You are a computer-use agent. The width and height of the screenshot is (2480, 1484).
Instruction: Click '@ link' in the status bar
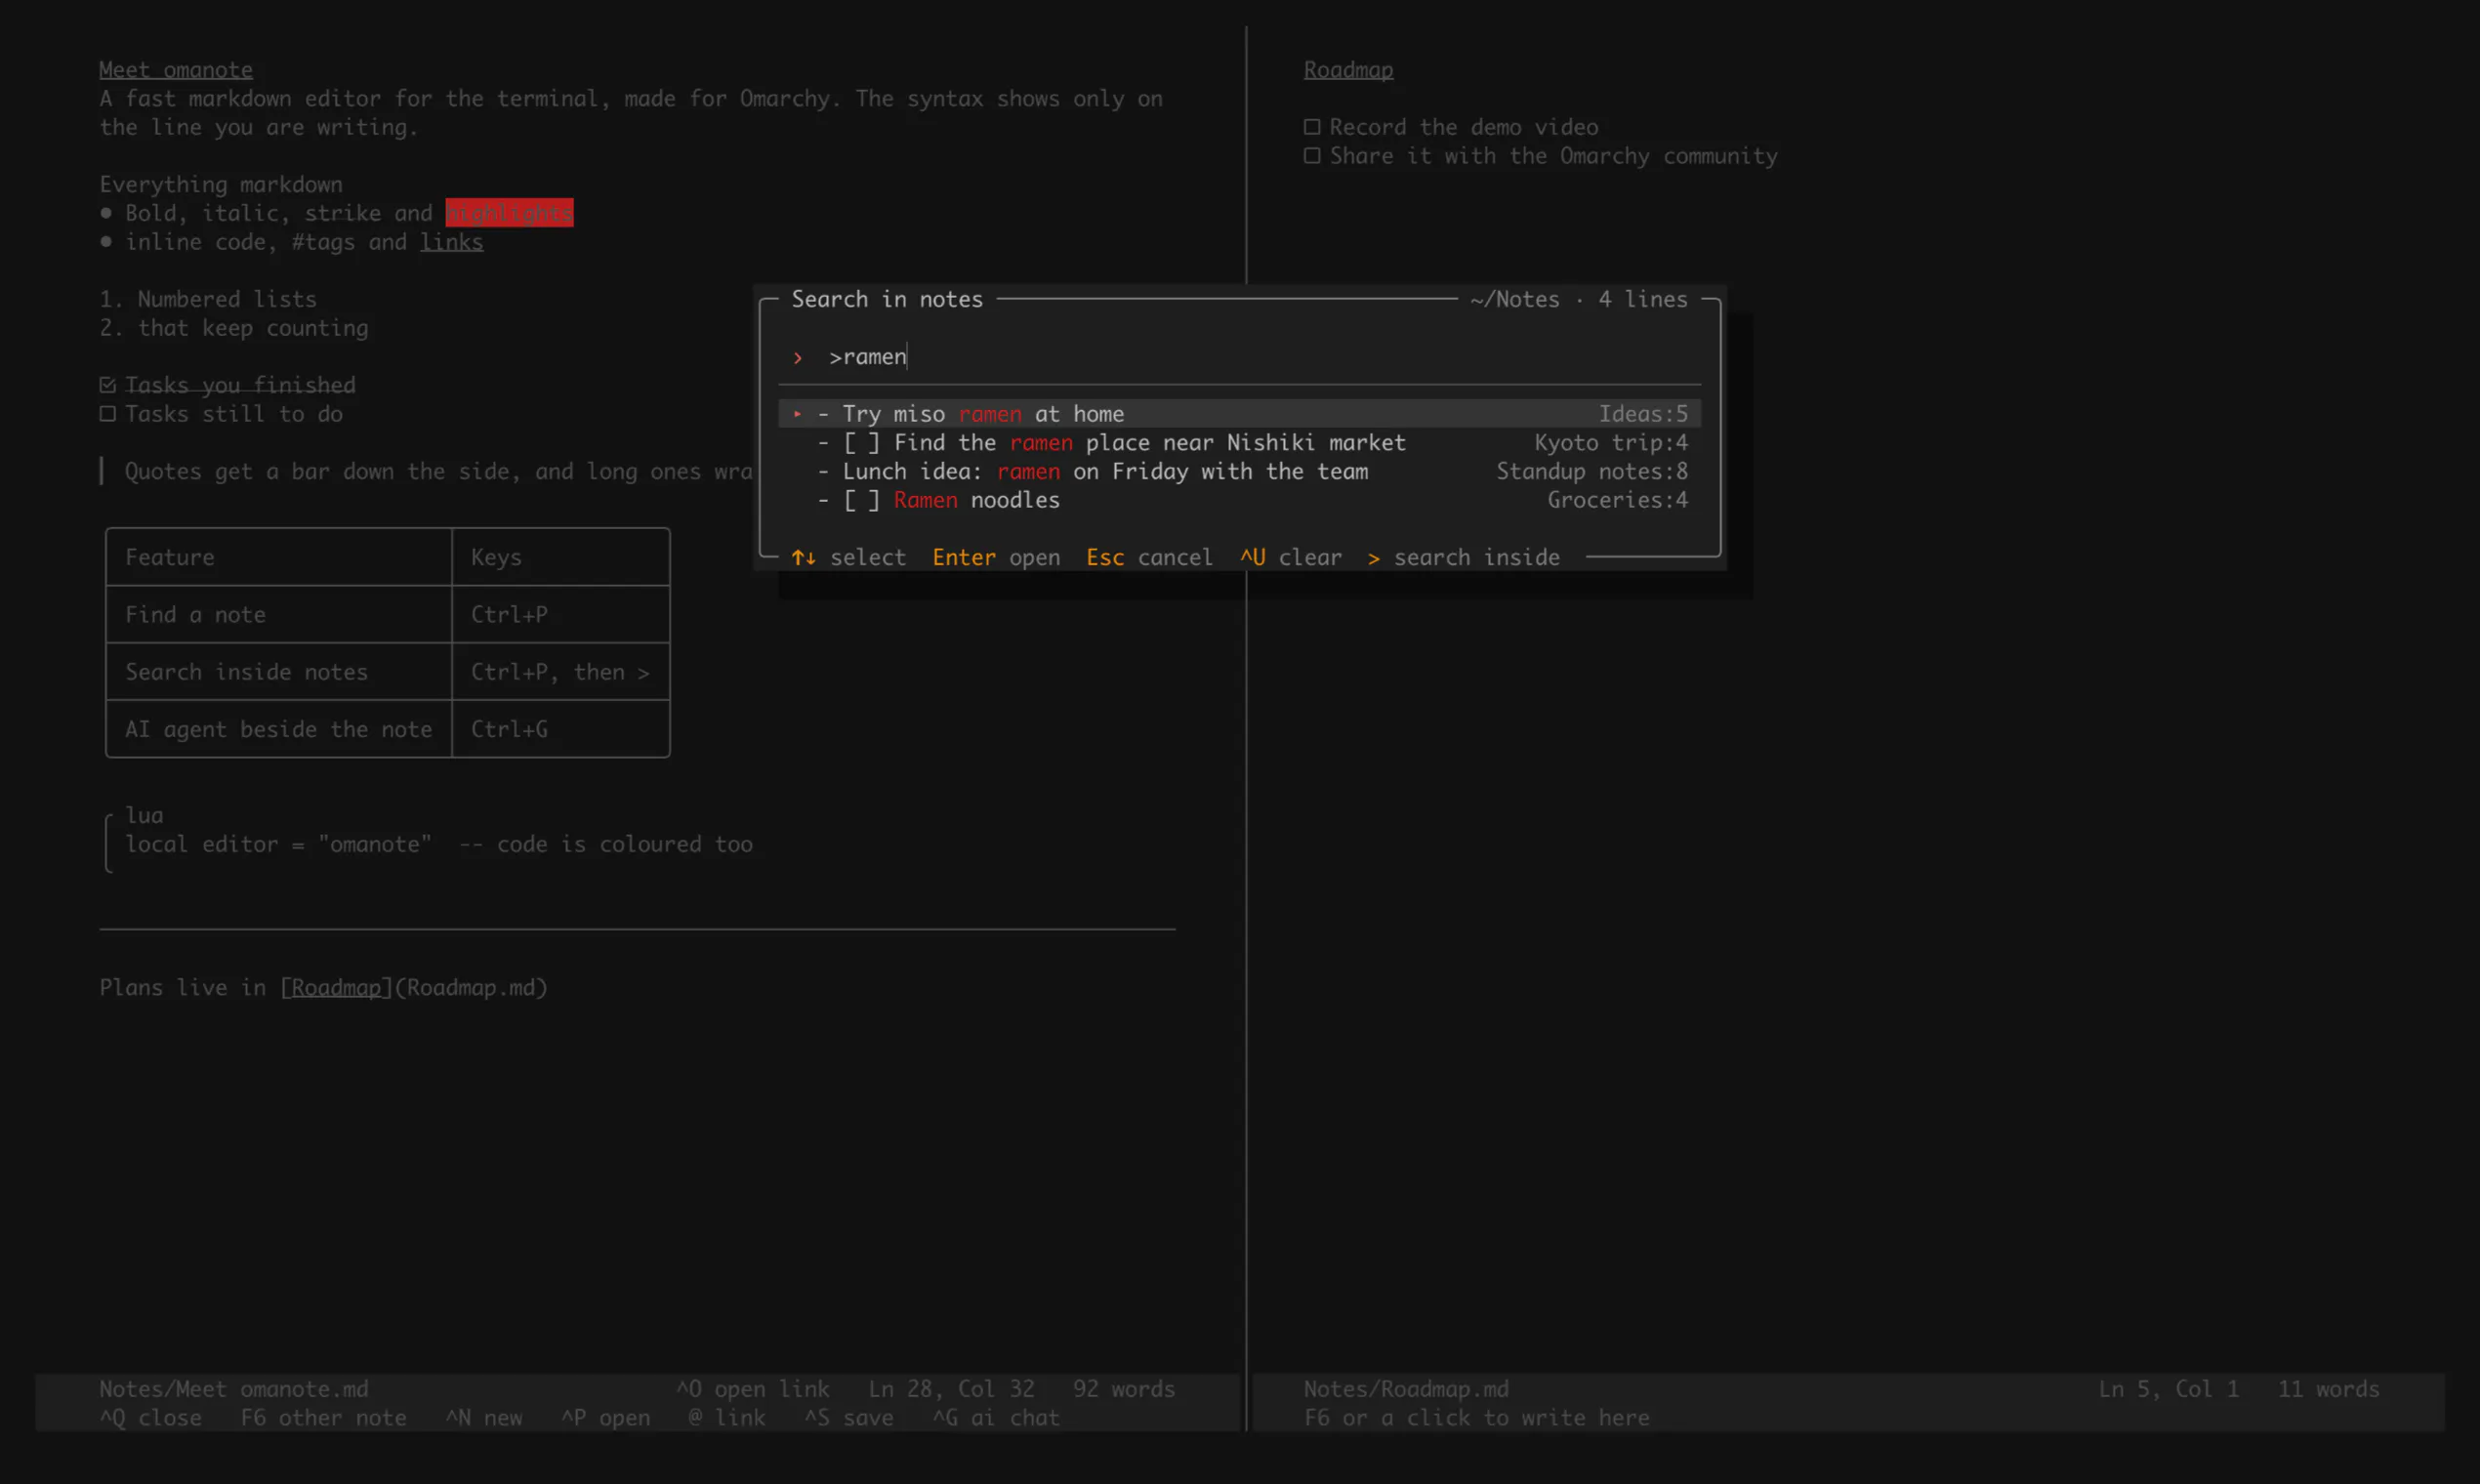(727, 1418)
